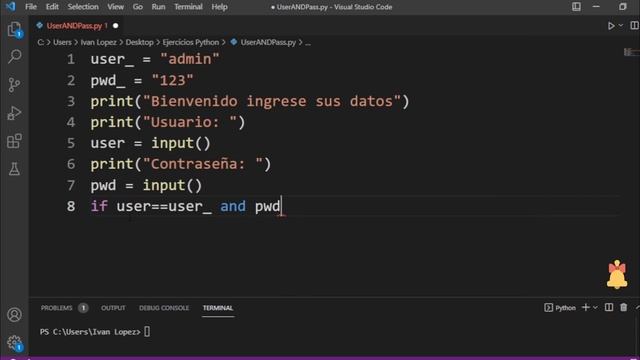
Task: Toggle the layout panel icon in title bar
Action: 576,7
